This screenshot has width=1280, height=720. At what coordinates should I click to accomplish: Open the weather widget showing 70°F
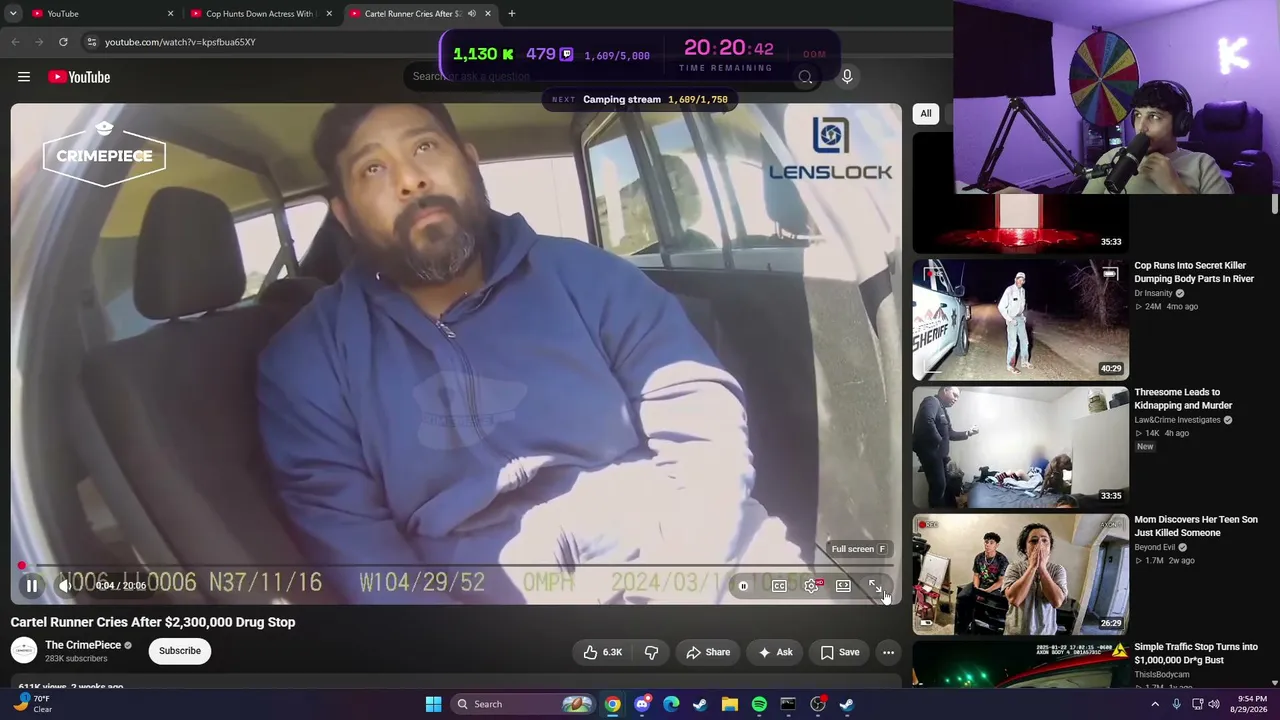pyautogui.click(x=33, y=704)
